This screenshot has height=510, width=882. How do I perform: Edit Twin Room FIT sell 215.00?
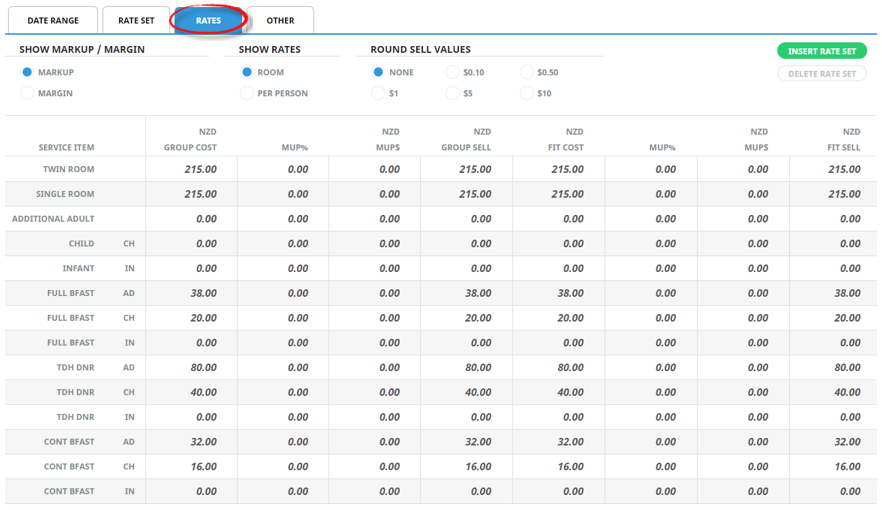point(835,169)
